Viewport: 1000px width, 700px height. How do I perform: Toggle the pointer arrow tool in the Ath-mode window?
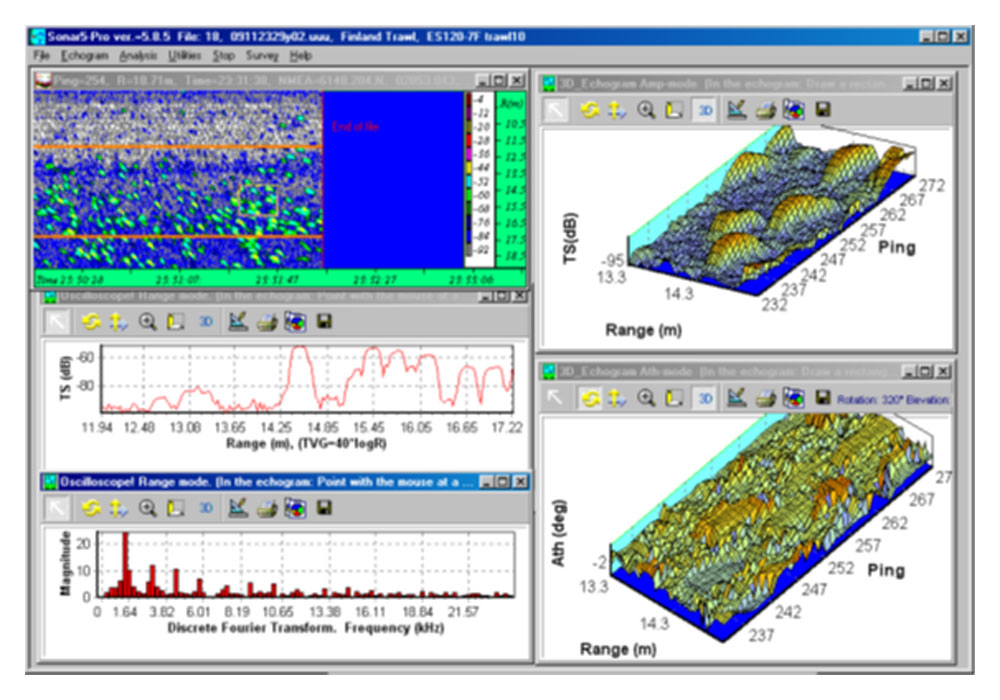(556, 398)
